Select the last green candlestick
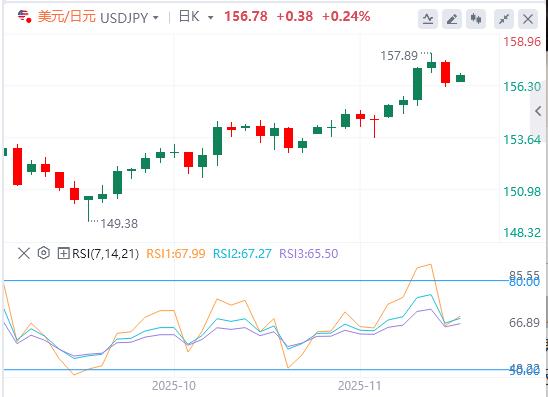548x397 pixels. (461, 78)
